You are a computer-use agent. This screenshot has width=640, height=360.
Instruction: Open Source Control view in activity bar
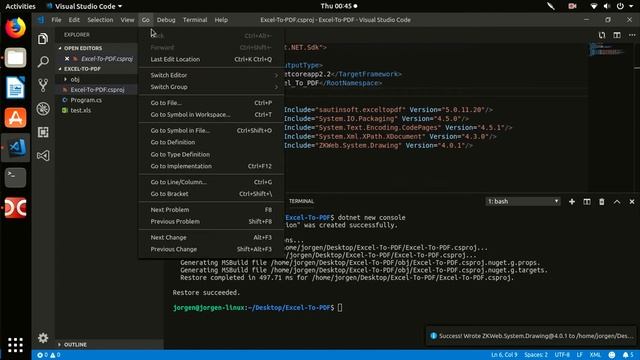pyautogui.click(x=43, y=85)
